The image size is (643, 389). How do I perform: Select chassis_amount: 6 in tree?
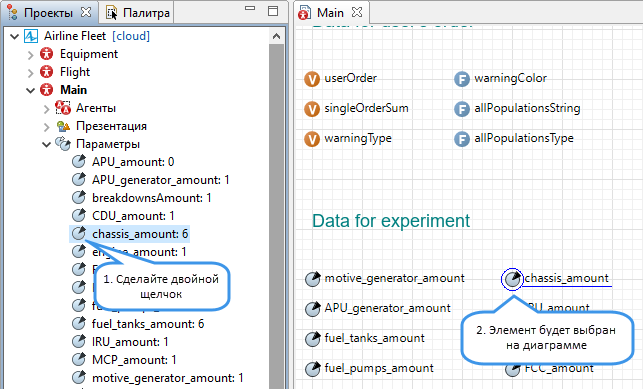(x=140, y=234)
